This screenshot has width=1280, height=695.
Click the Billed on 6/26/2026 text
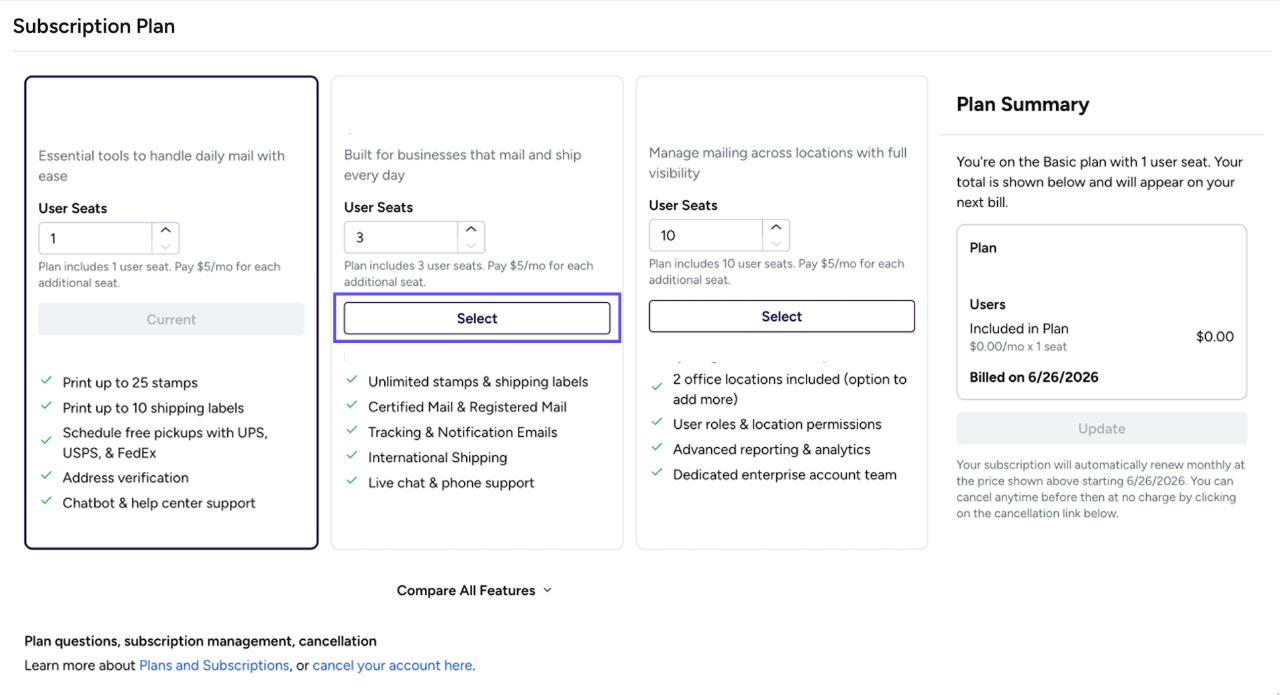(x=1034, y=377)
